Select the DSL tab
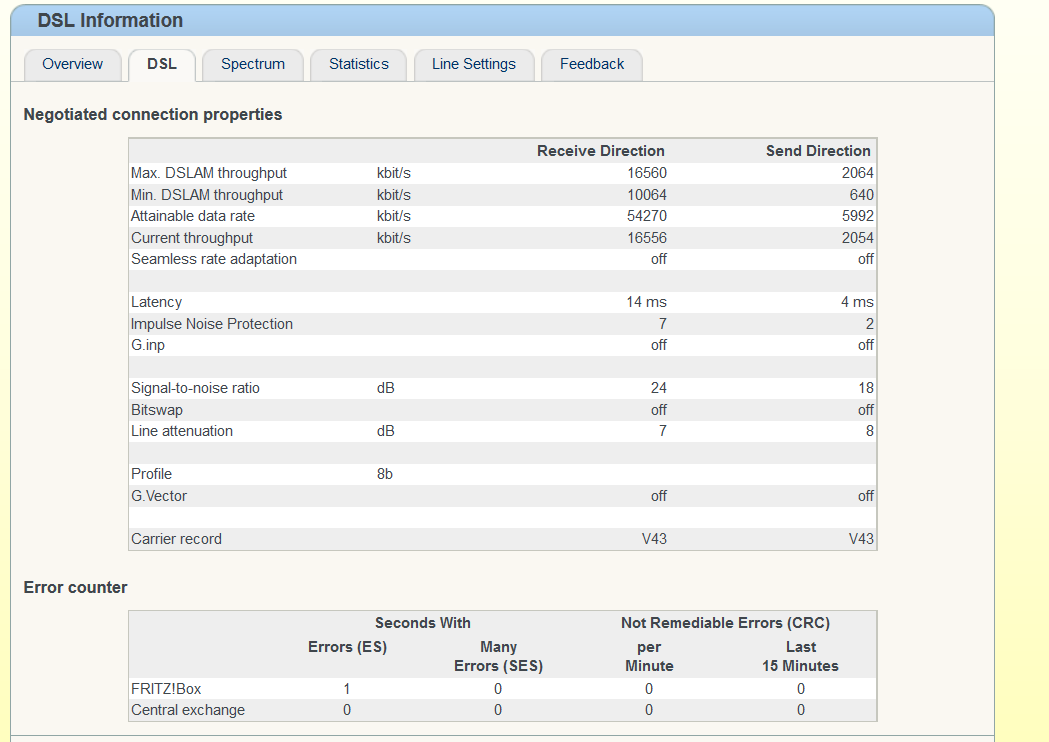 [162, 64]
